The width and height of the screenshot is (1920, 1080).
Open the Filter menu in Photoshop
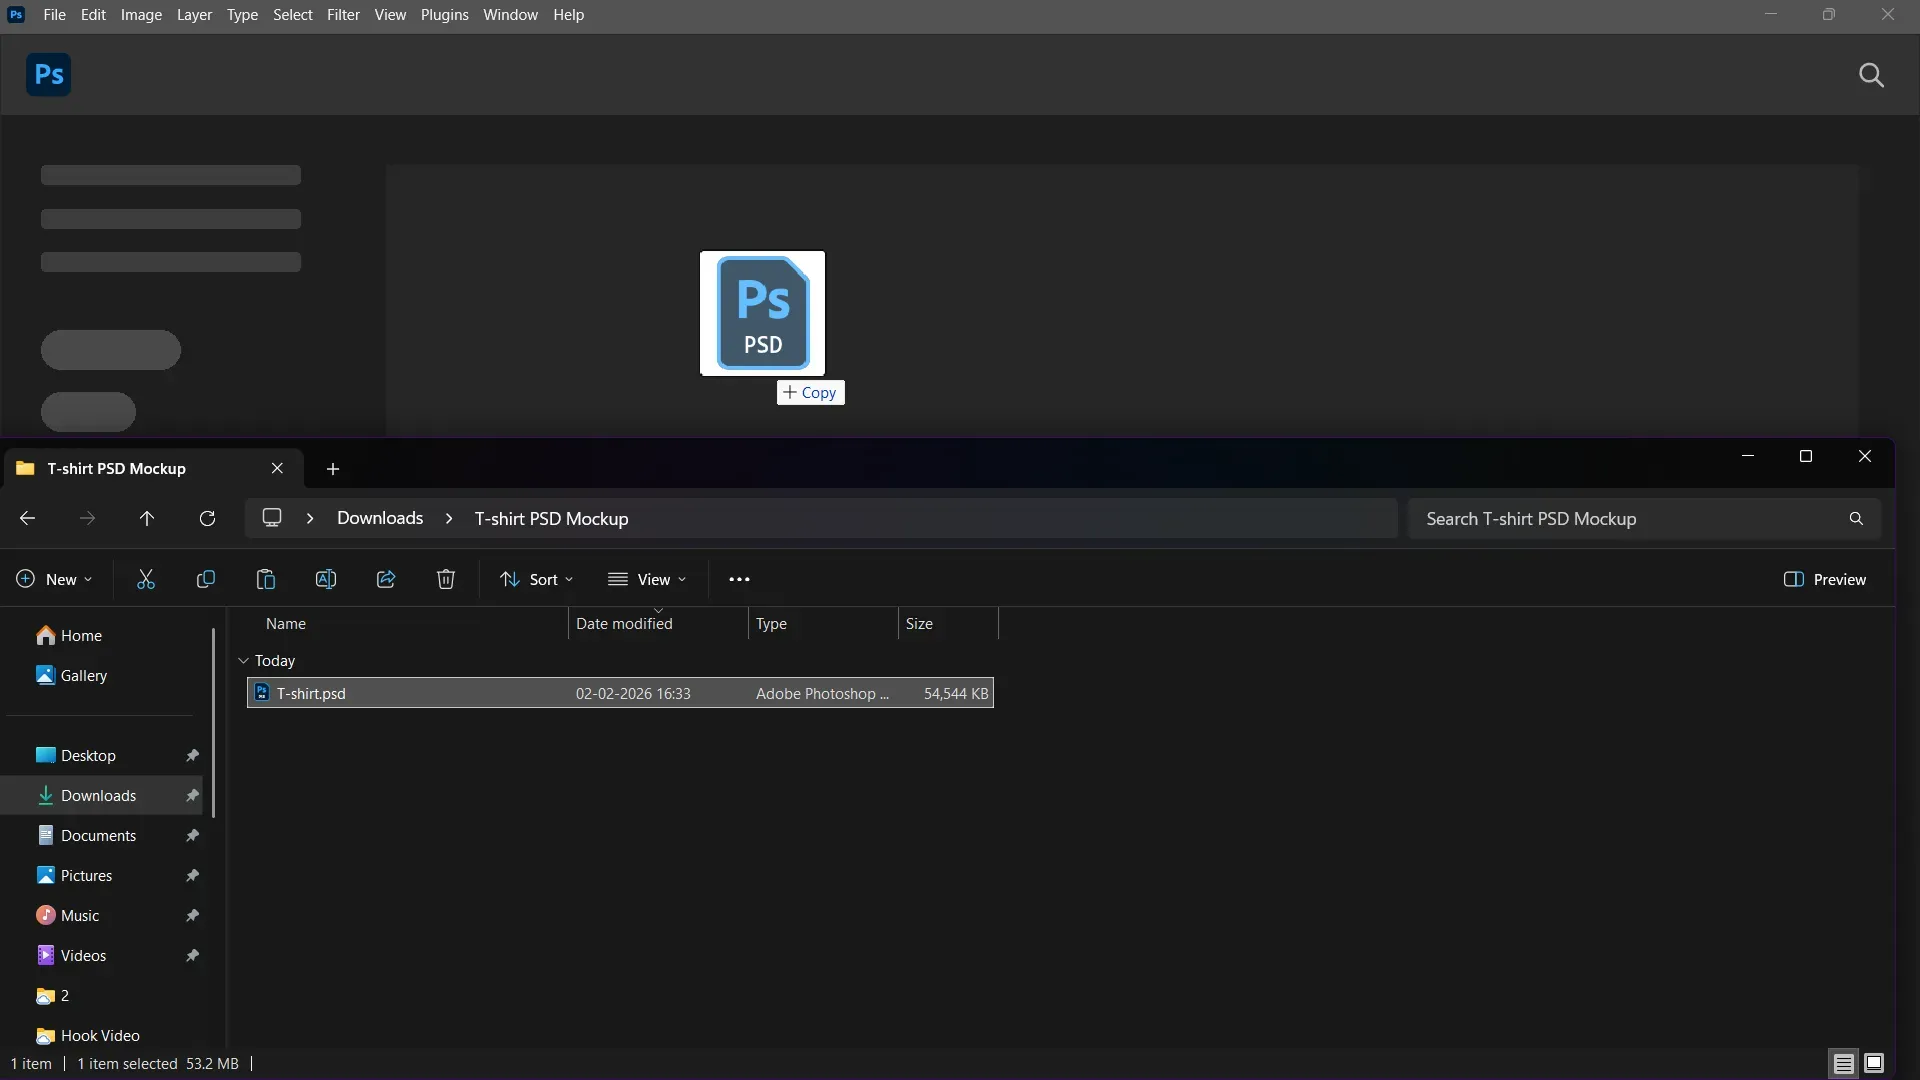tap(344, 14)
